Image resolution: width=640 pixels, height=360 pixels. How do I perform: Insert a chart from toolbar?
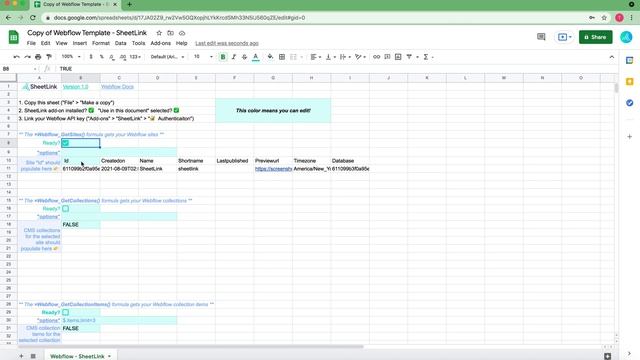click(398, 57)
